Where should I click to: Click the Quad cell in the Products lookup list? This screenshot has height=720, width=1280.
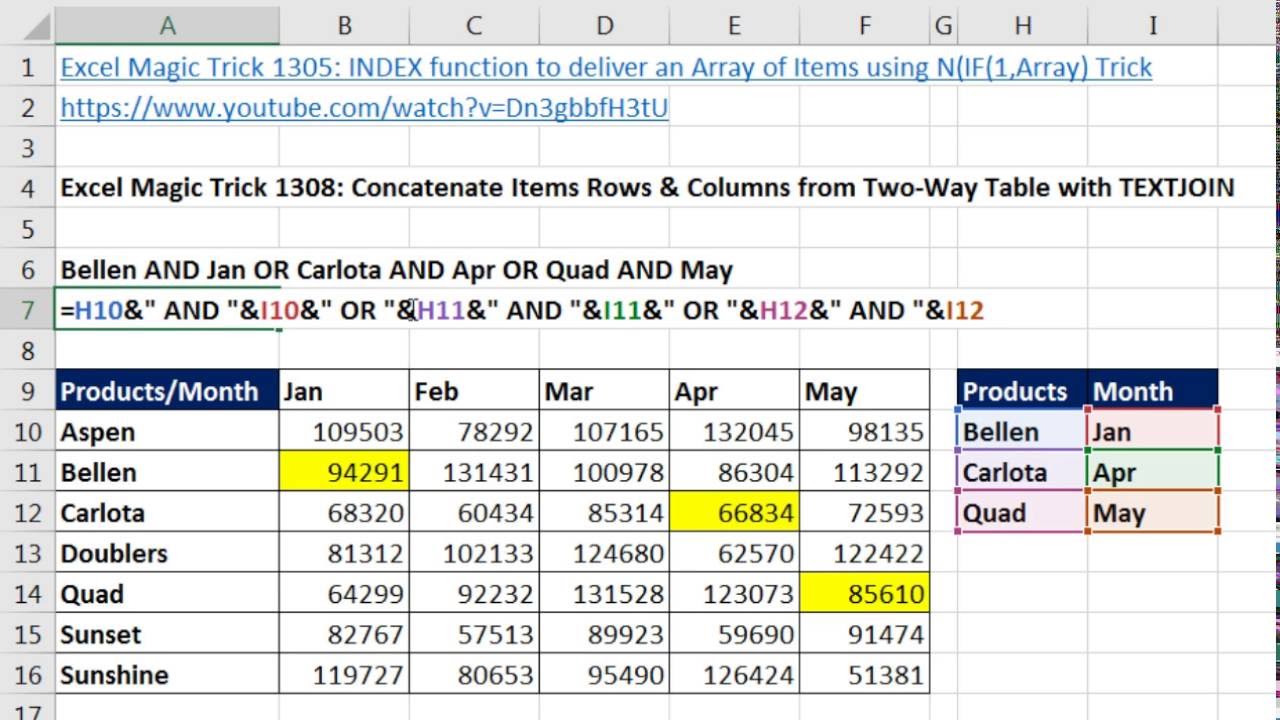1021,513
